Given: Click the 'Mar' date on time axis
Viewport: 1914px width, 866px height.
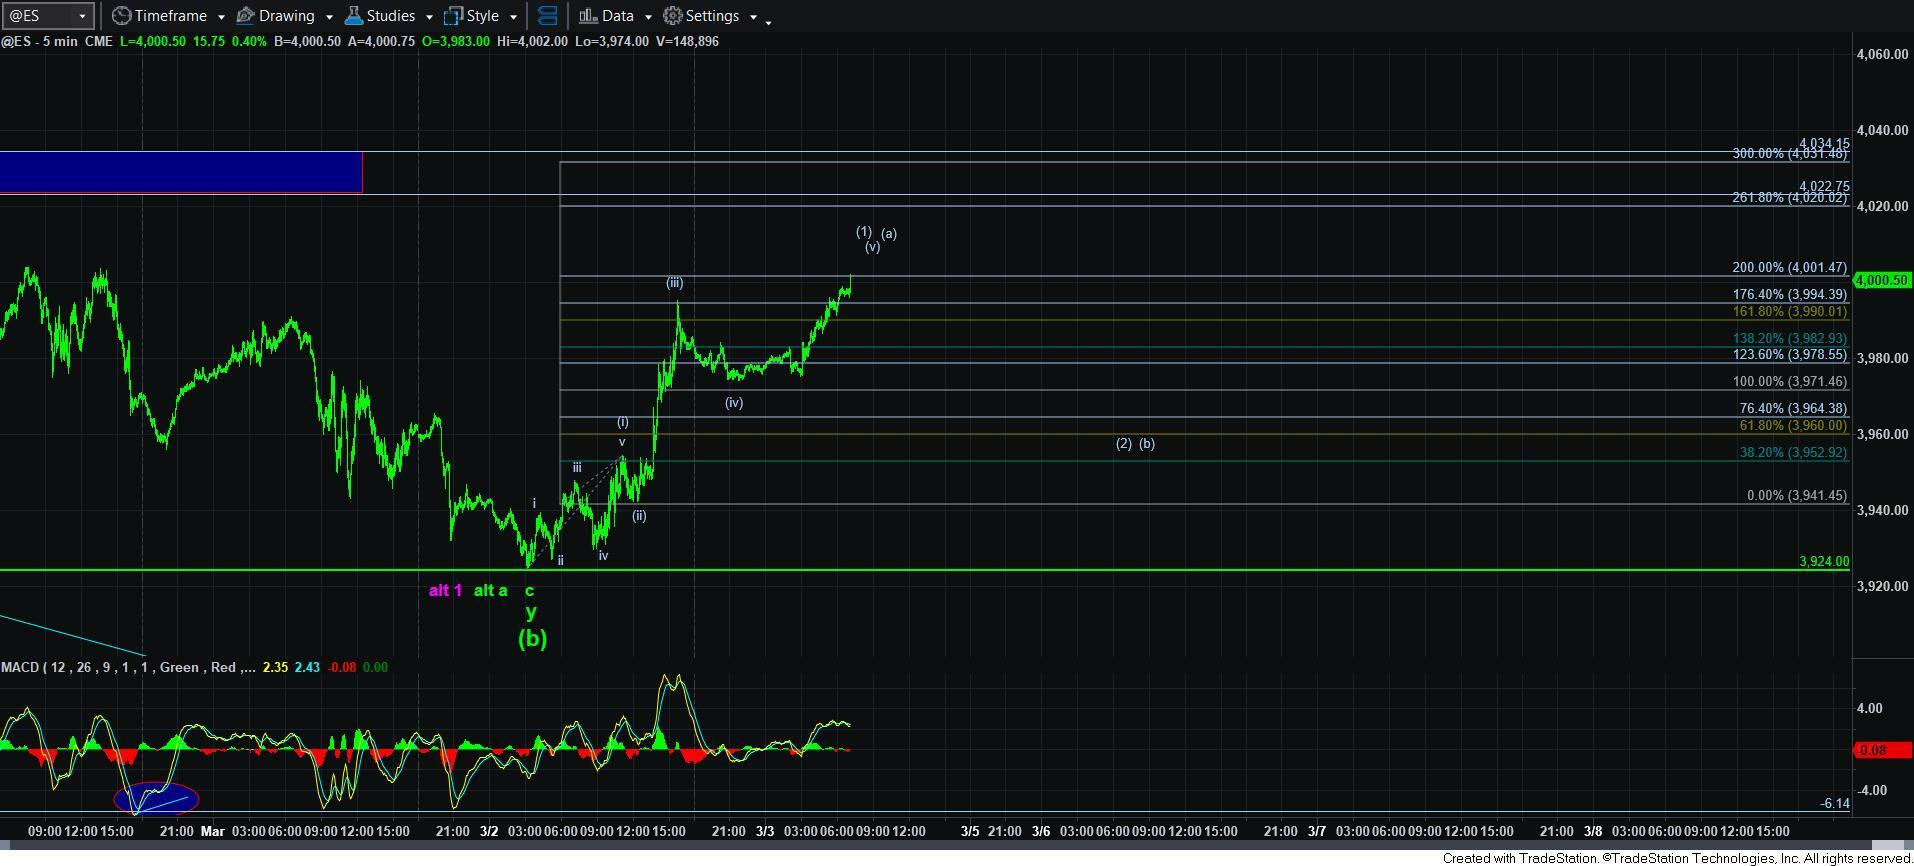Looking at the screenshot, I should 212,831.
